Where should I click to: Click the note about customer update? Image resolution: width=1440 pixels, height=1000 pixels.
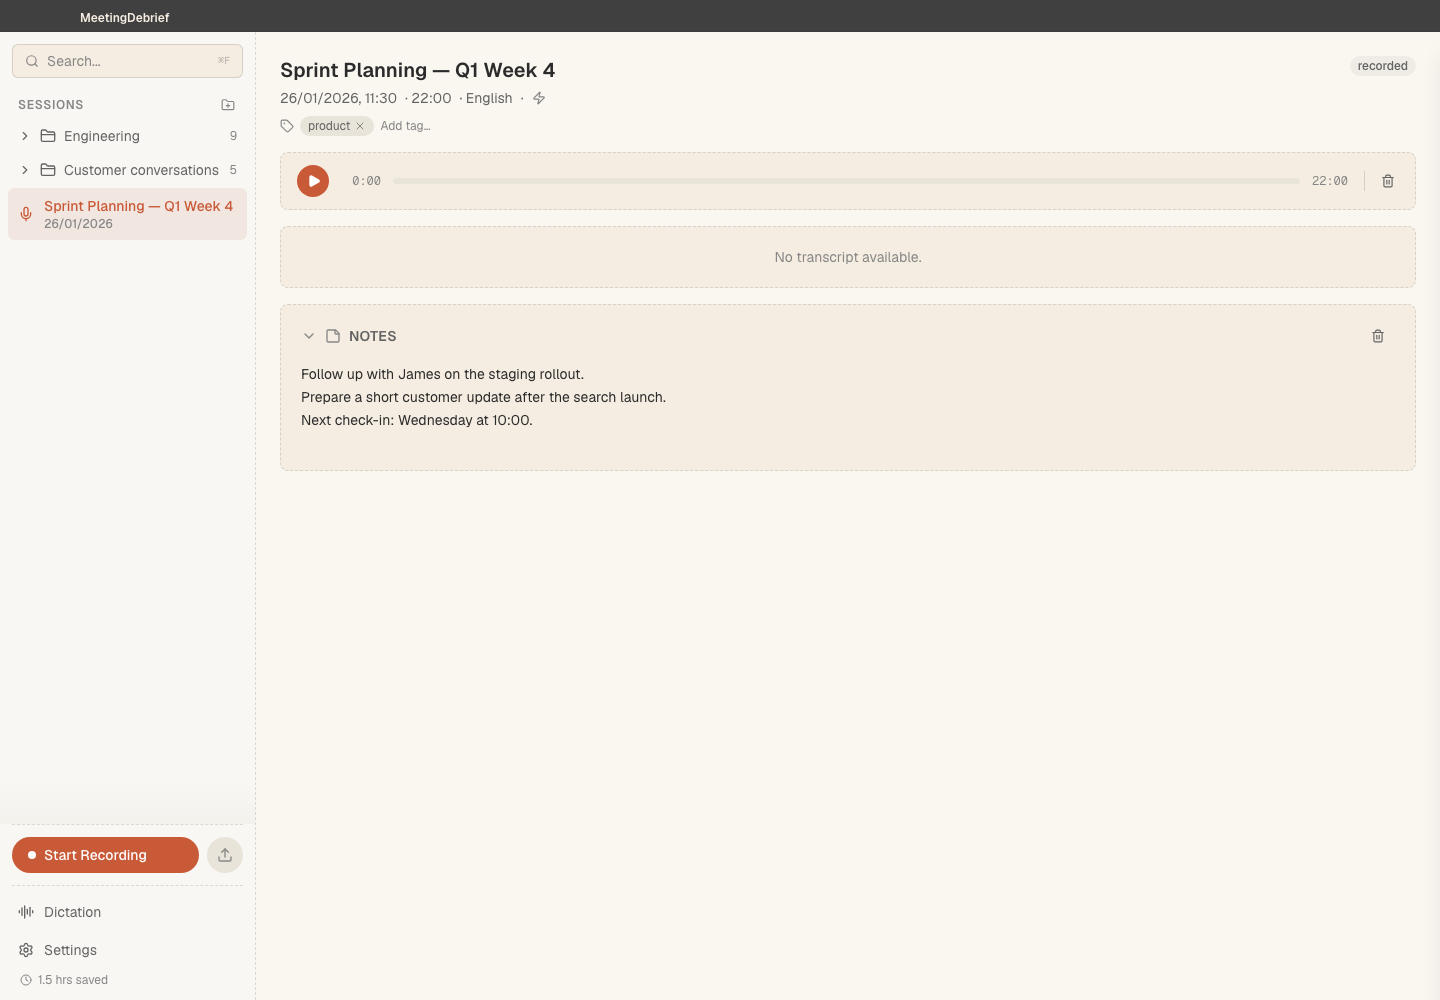point(483,397)
